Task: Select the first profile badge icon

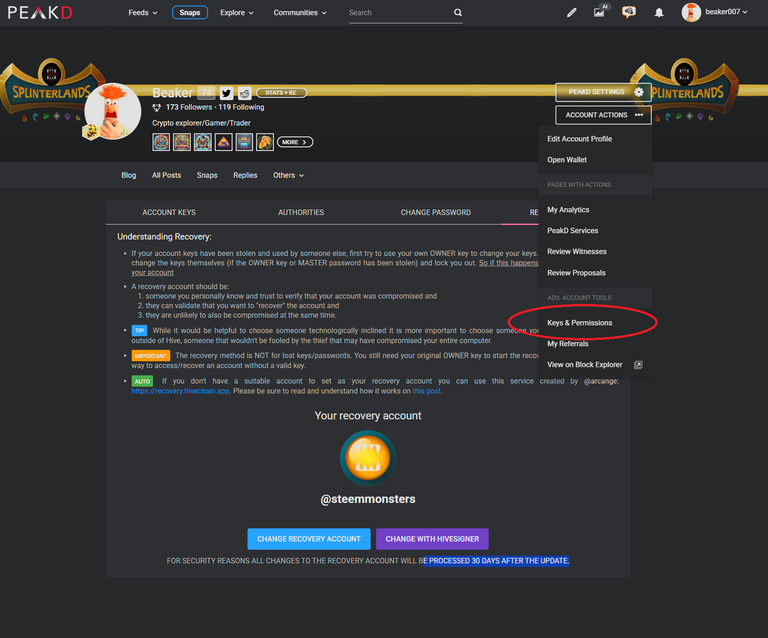Action: pos(161,142)
